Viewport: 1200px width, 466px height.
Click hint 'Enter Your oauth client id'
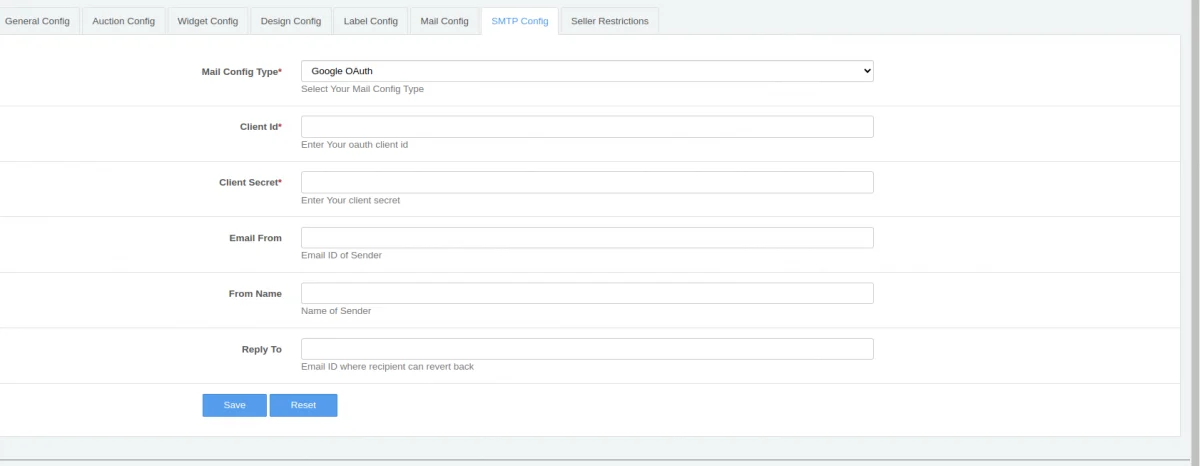click(354, 145)
